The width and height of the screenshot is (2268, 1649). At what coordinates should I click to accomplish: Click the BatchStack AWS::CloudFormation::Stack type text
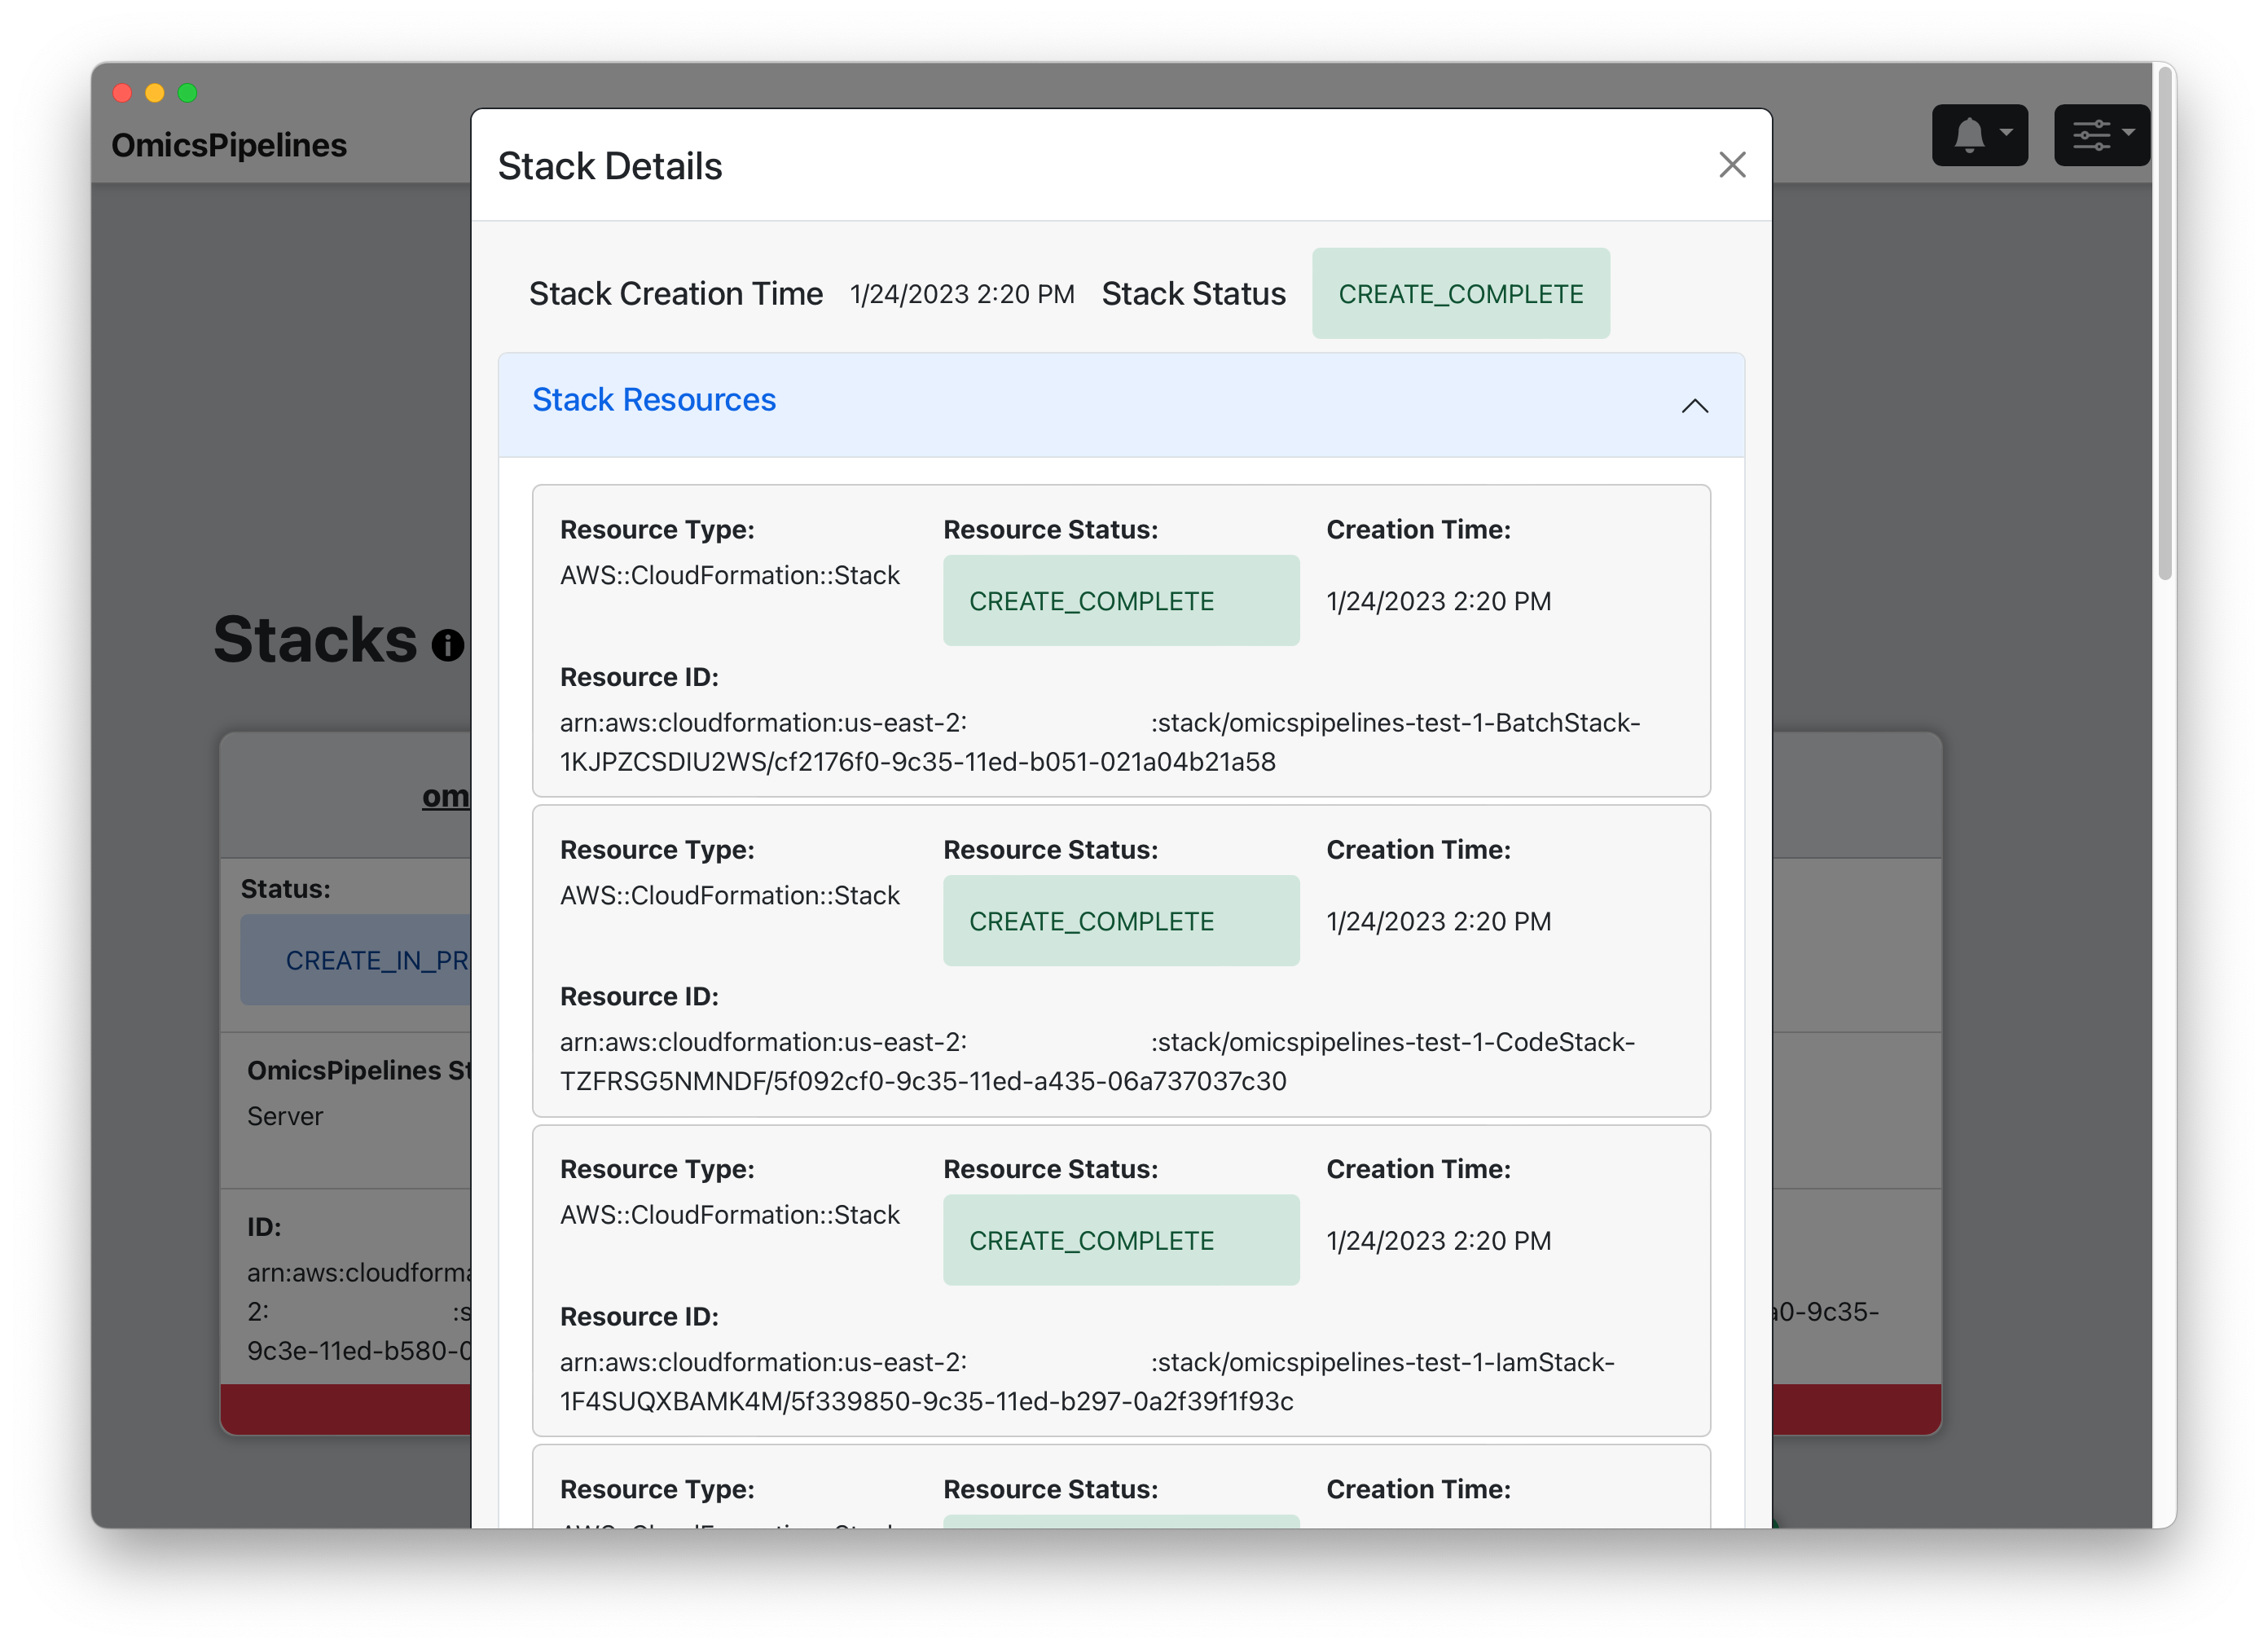[730, 575]
